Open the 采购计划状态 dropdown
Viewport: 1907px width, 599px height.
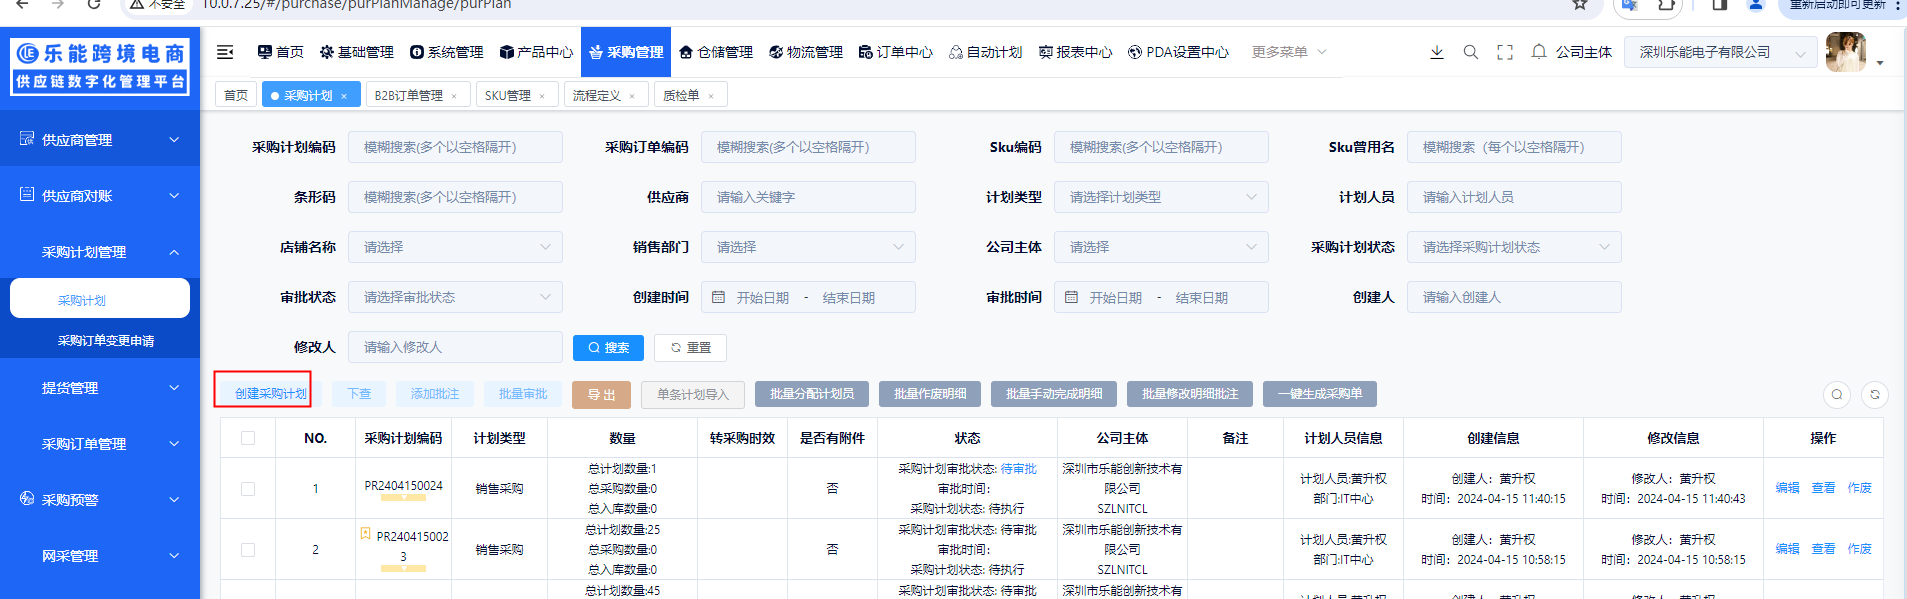click(x=1514, y=247)
